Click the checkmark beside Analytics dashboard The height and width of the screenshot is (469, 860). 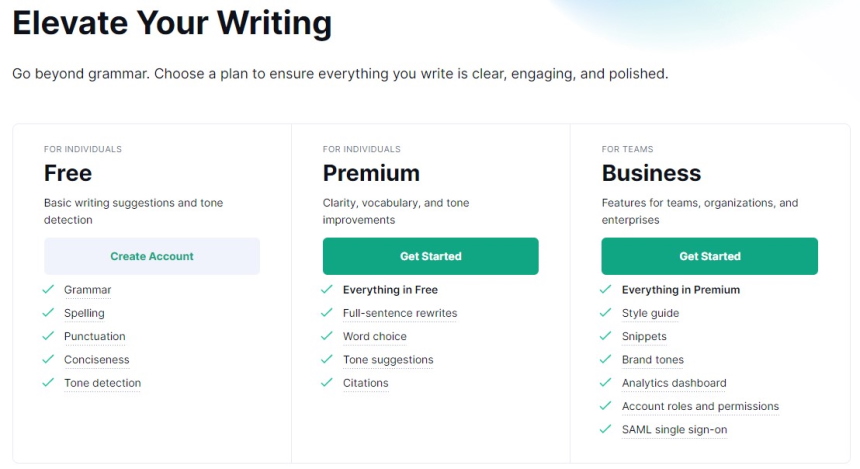(x=606, y=382)
